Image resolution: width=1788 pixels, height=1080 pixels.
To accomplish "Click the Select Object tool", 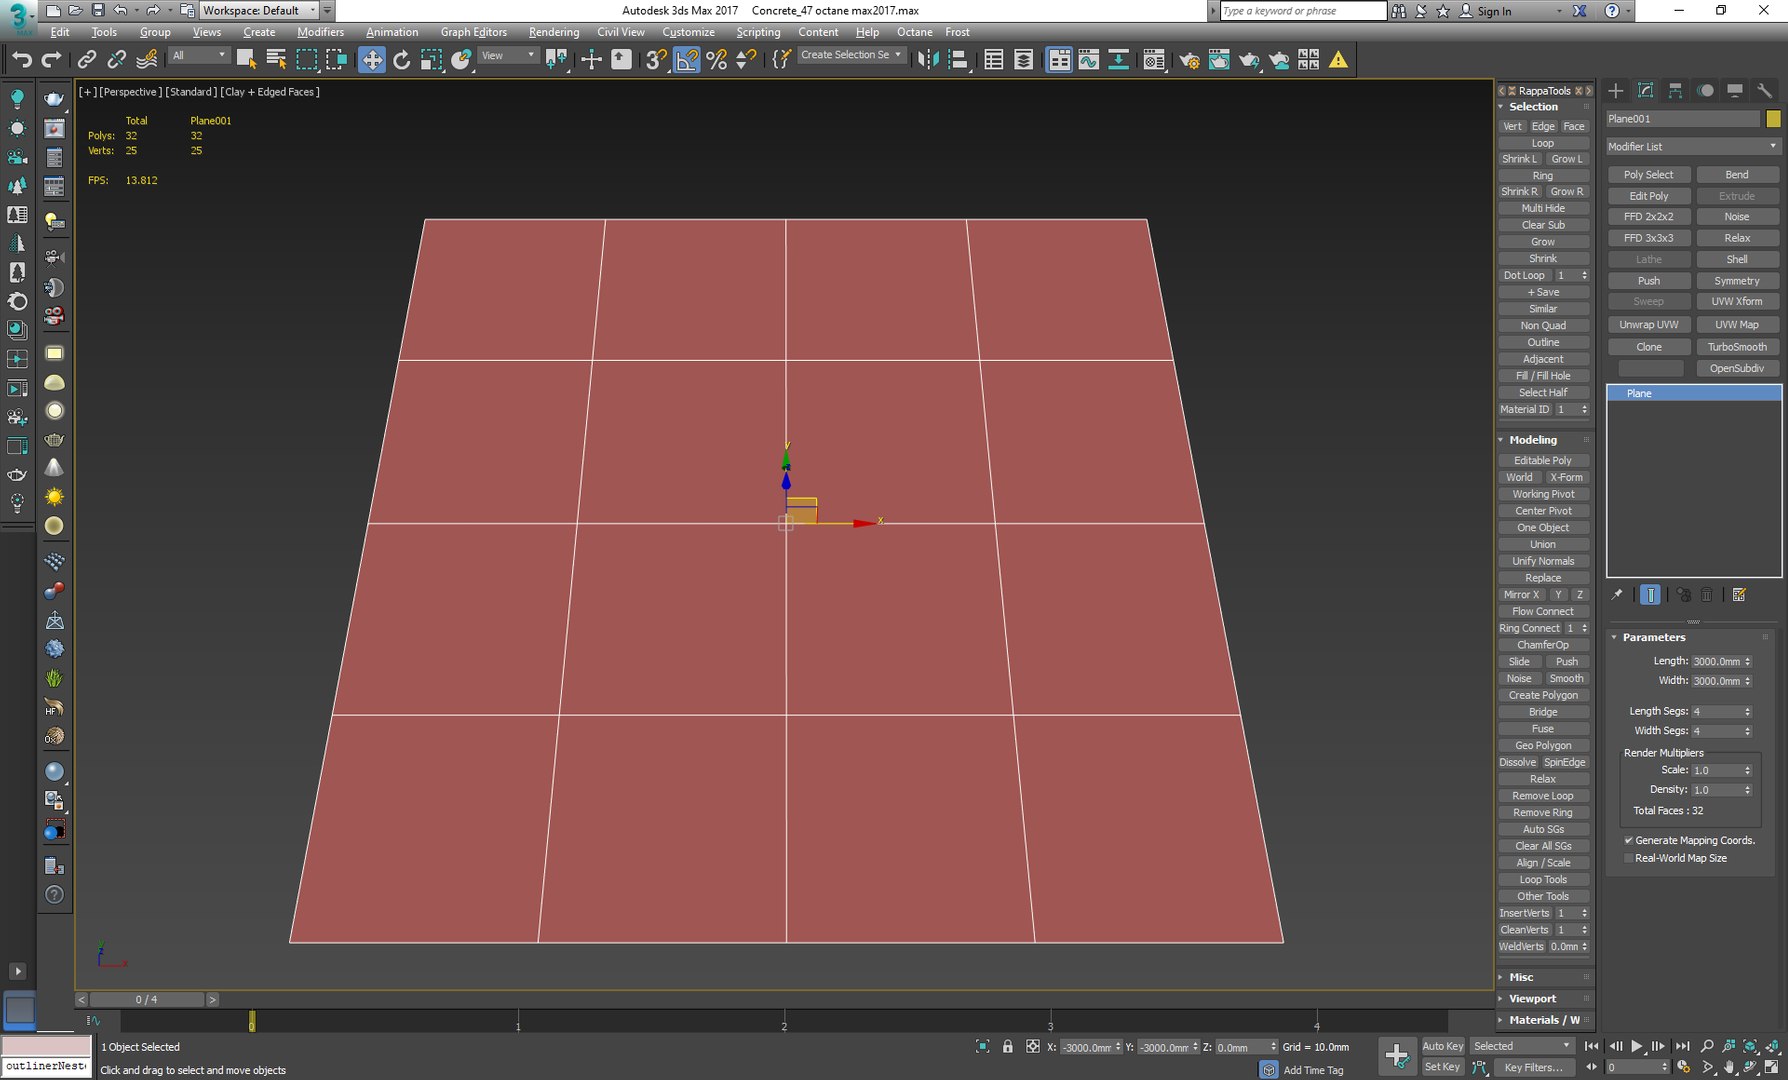I will (246, 60).
